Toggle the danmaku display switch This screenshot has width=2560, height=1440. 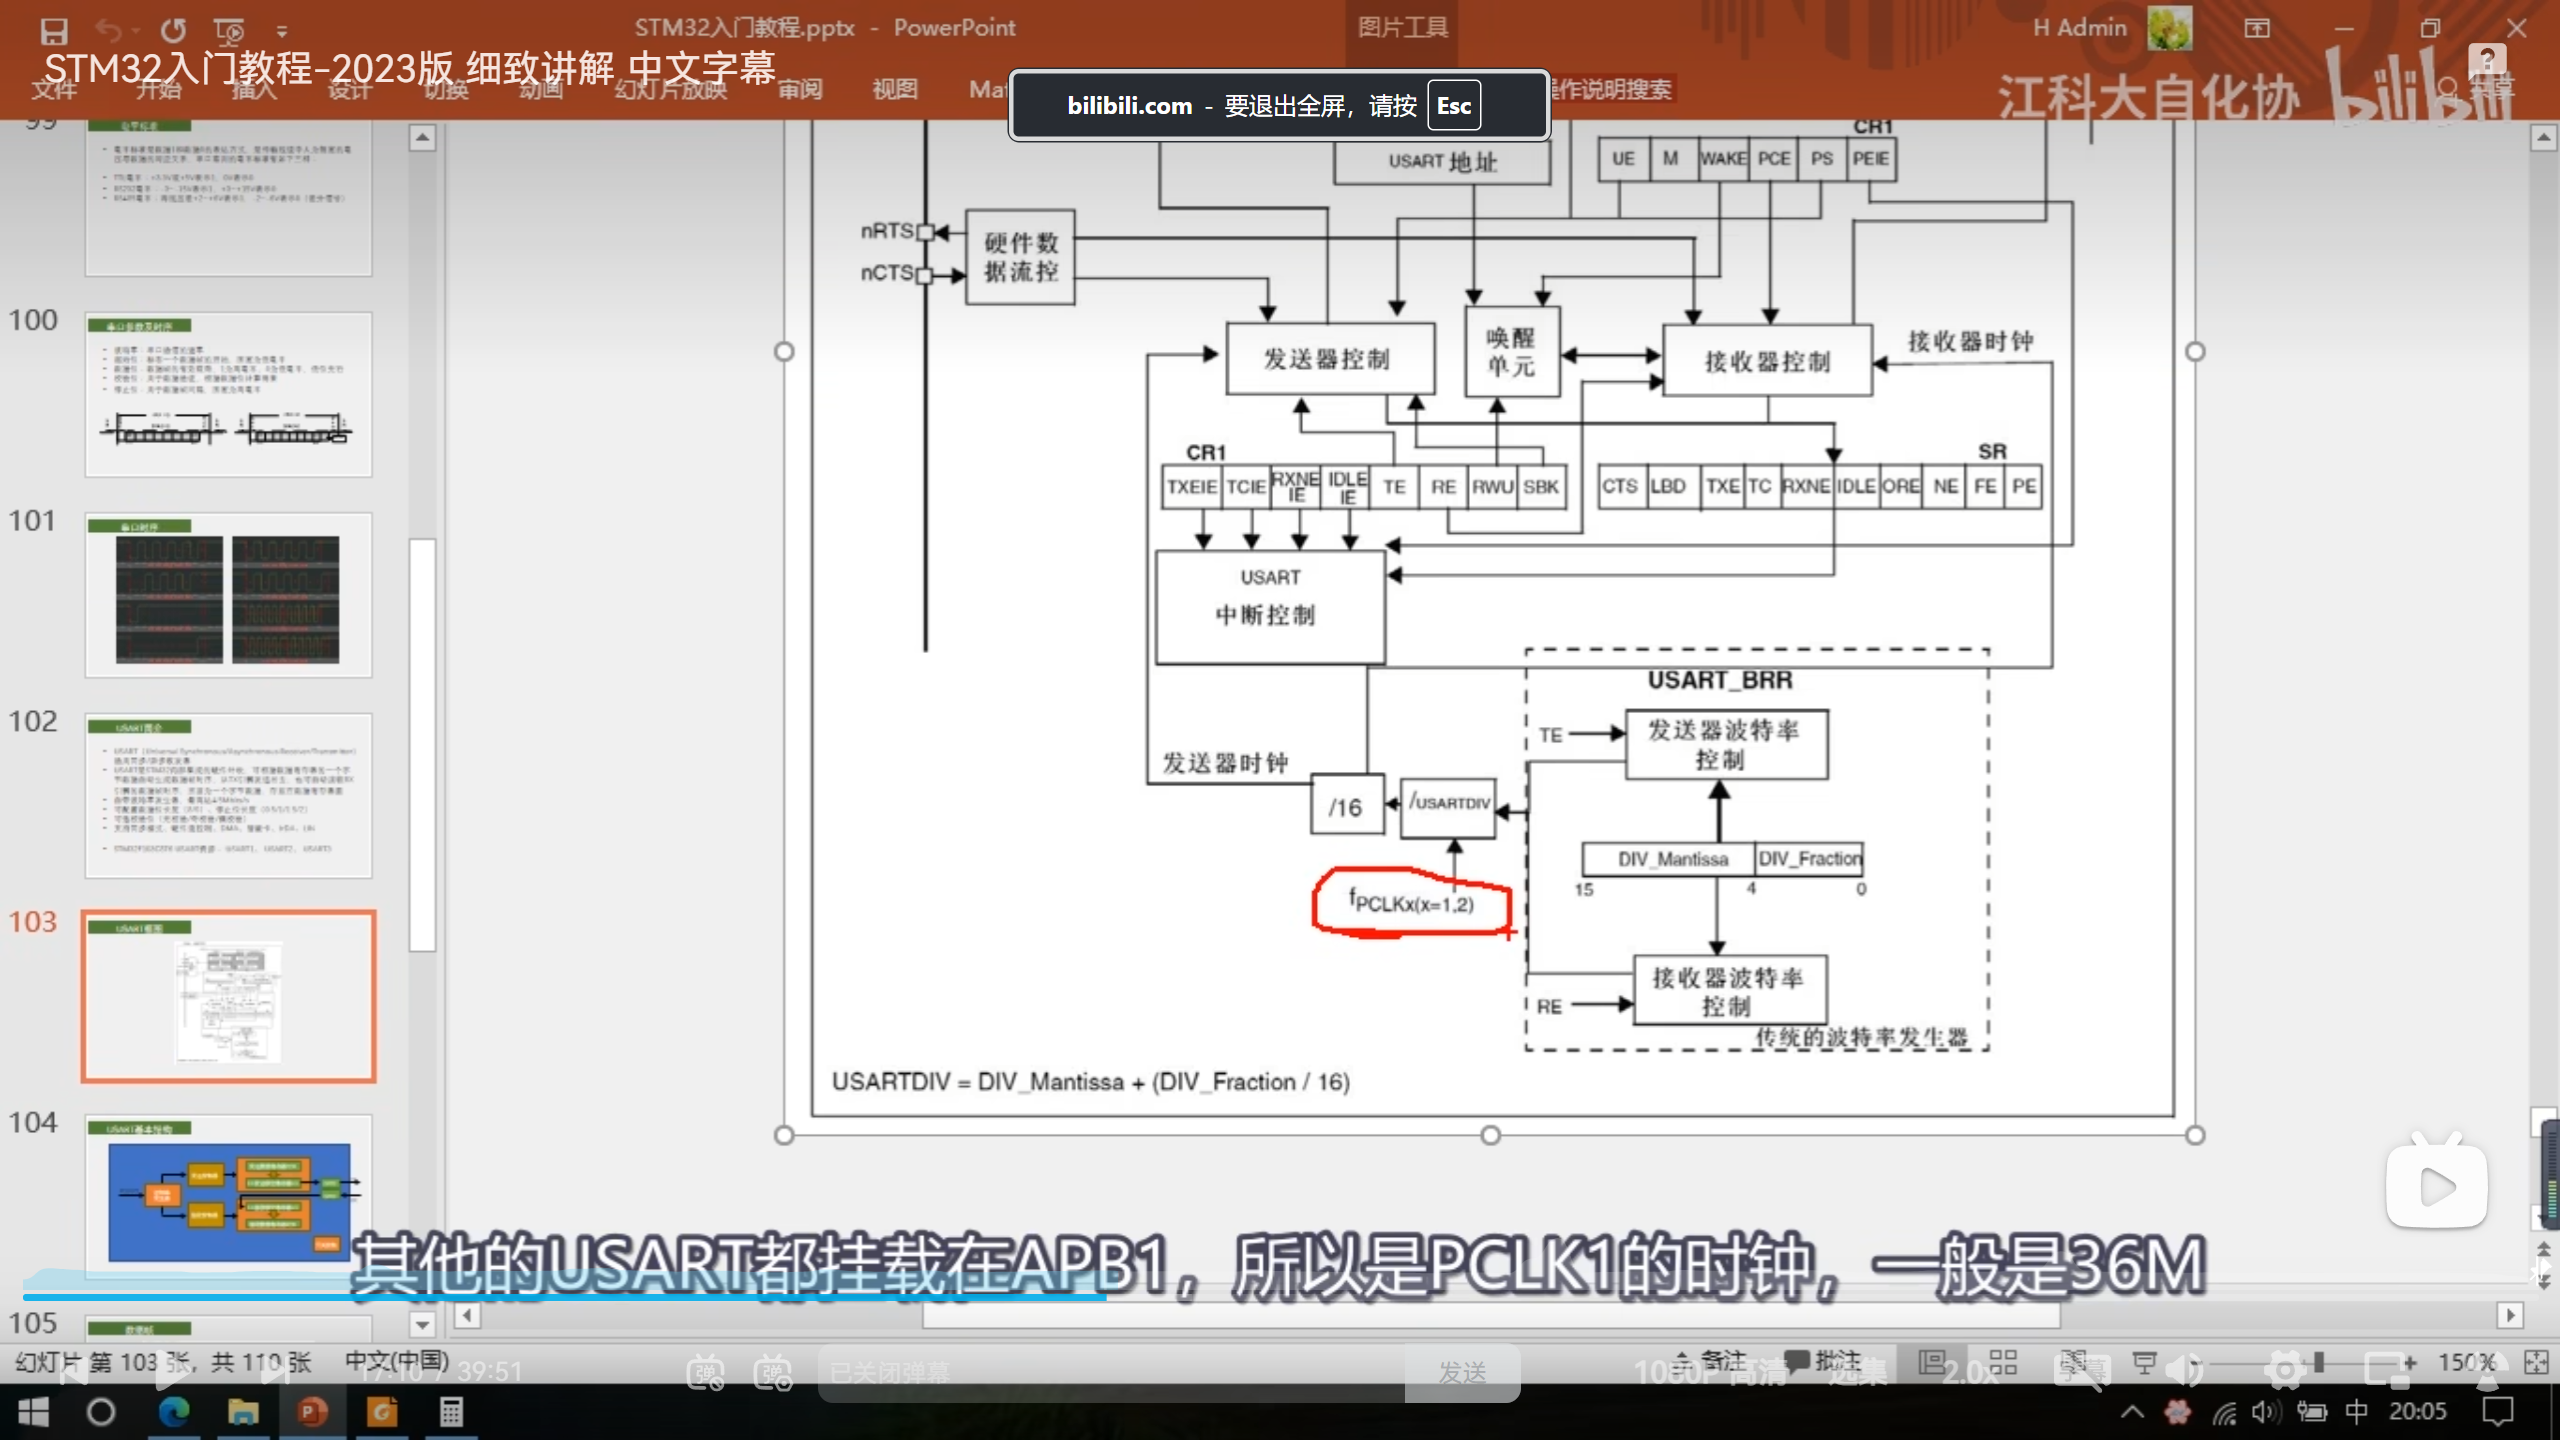705,1373
